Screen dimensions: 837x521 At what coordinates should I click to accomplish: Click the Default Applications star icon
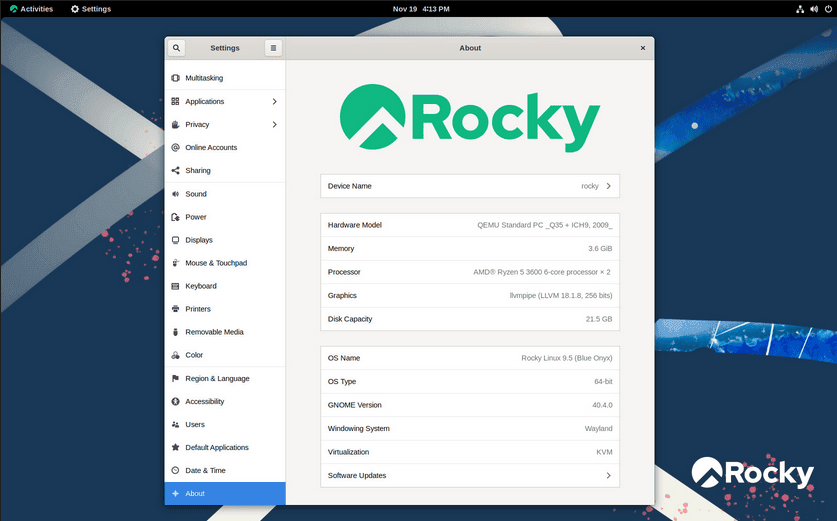click(175, 447)
